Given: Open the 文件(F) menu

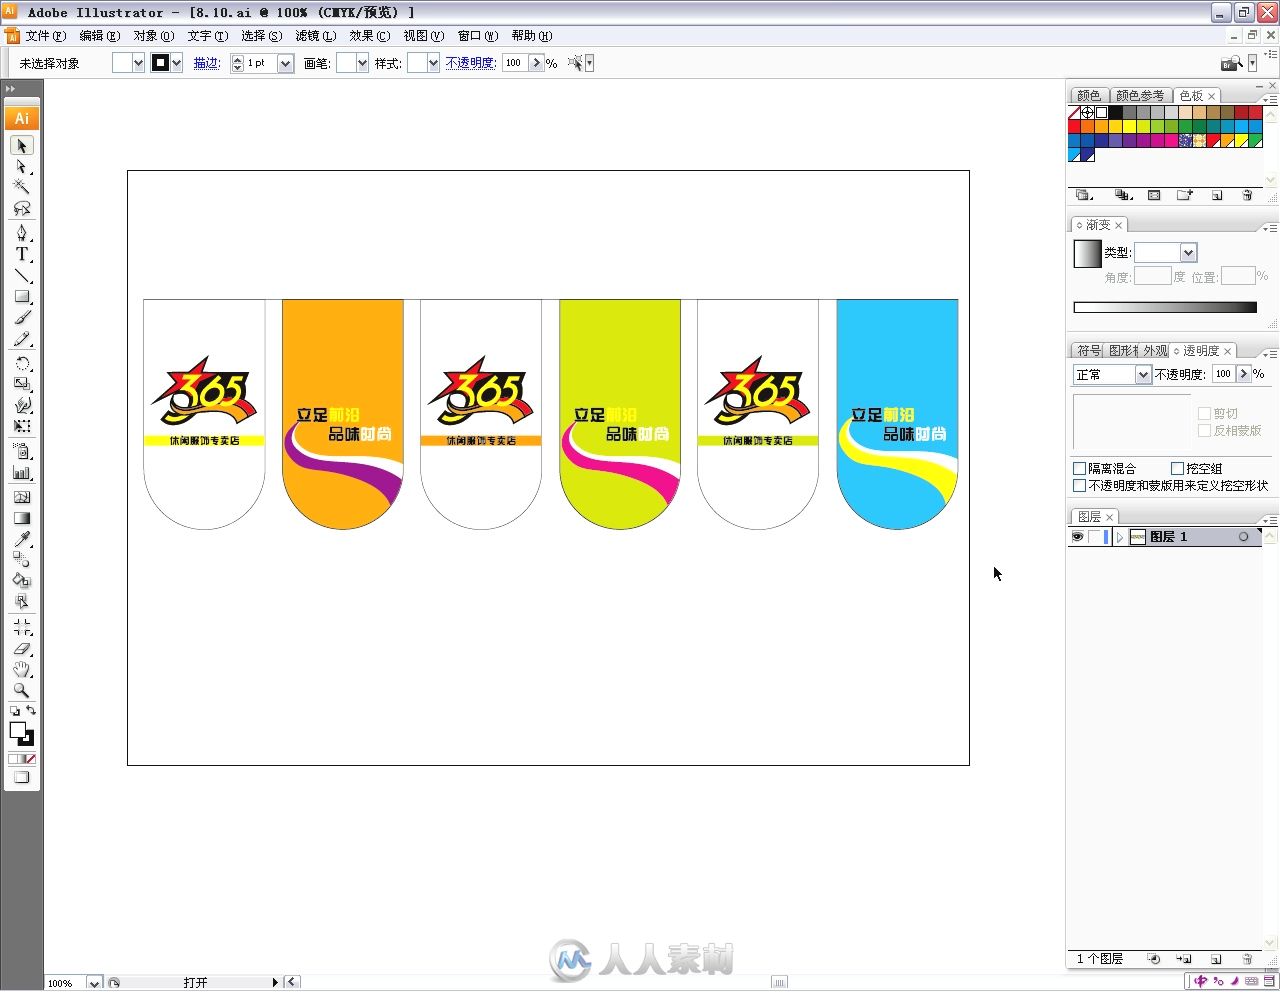Looking at the screenshot, I should (x=45, y=36).
